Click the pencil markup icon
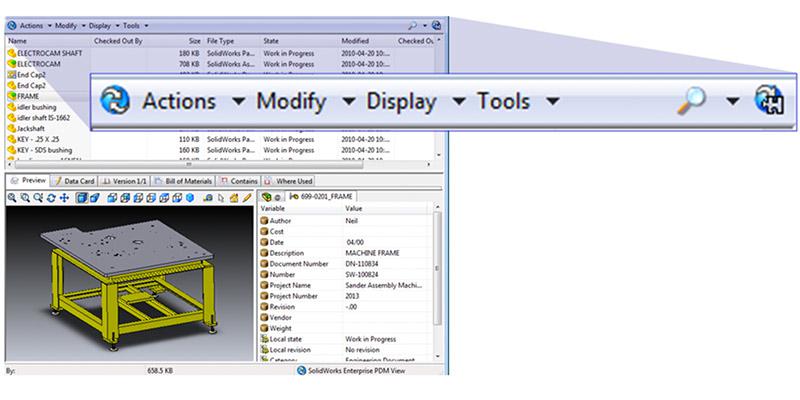This screenshot has height=400, width=800. point(247,197)
